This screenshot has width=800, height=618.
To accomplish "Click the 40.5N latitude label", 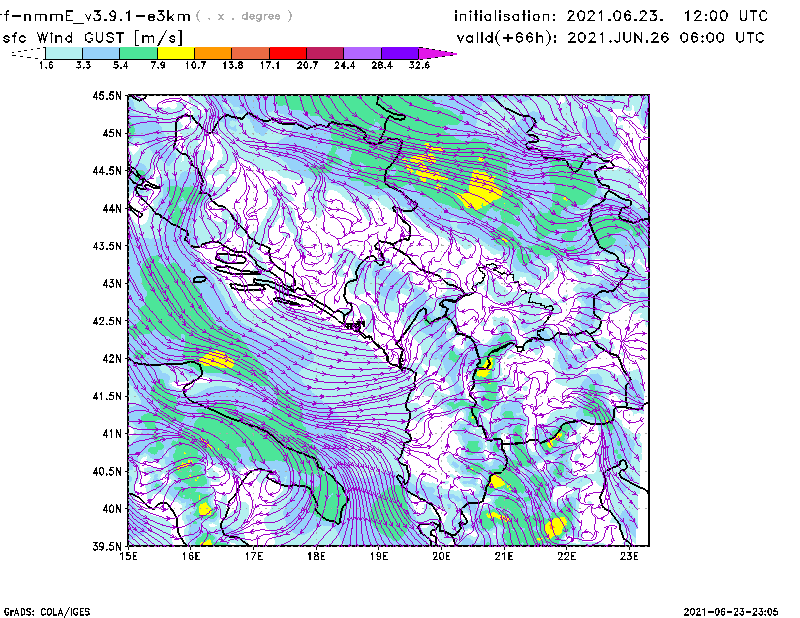I will click(x=107, y=472).
